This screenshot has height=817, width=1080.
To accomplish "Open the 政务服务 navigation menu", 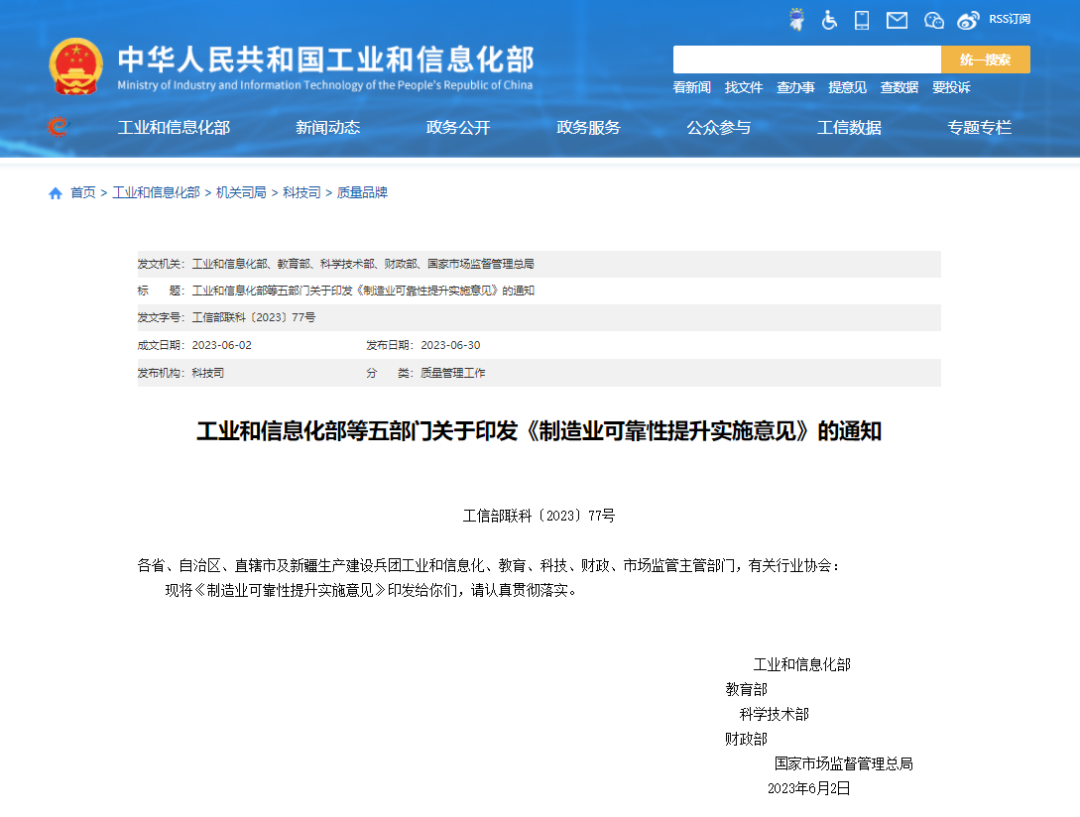I will (588, 127).
